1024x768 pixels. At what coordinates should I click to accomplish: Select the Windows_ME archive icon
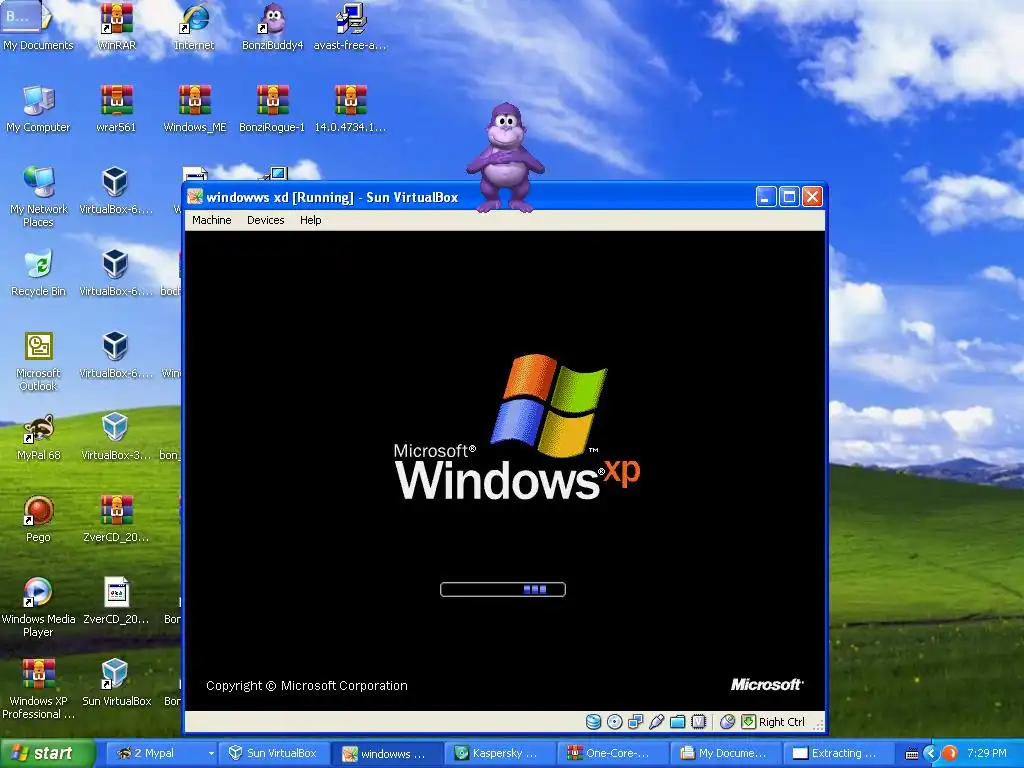point(195,108)
